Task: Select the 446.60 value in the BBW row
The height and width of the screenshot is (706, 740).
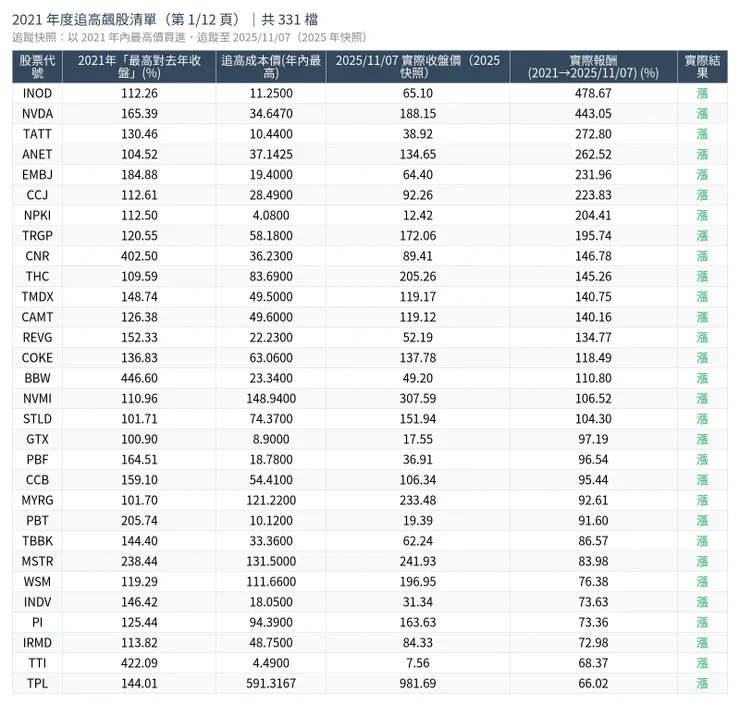Action: tap(139, 378)
